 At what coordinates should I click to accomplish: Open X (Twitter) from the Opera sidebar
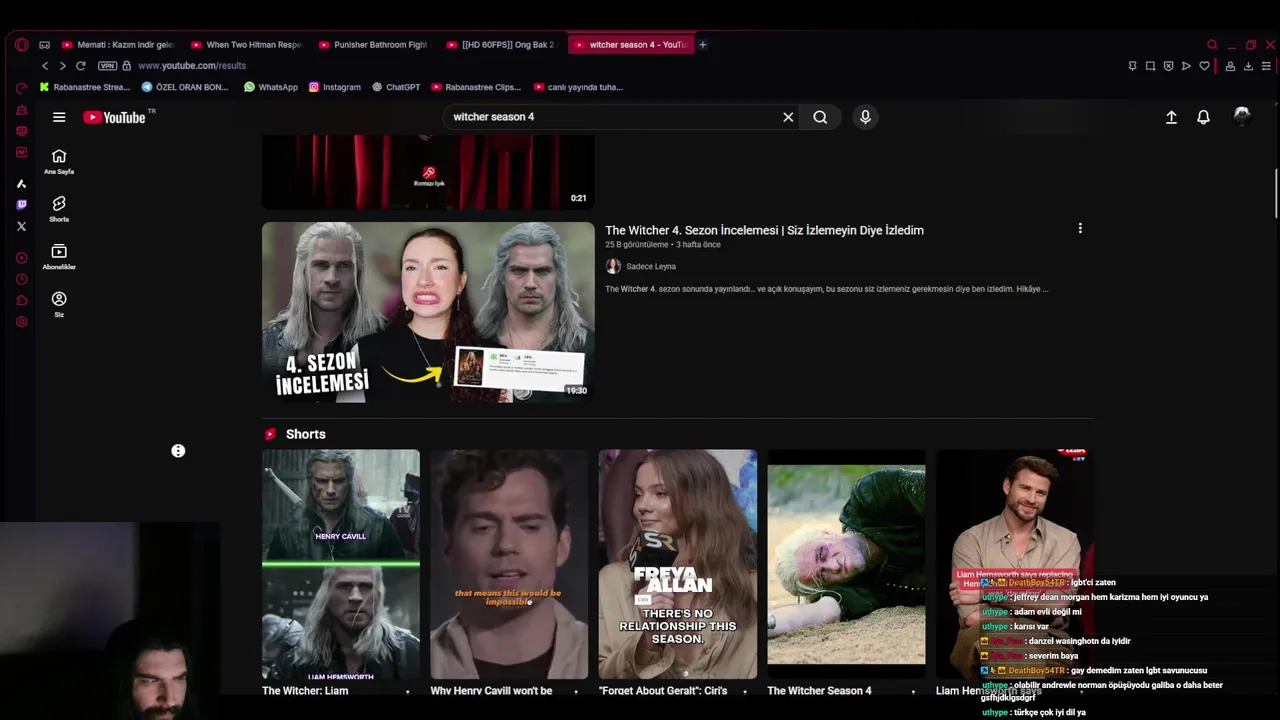coord(22,226)
